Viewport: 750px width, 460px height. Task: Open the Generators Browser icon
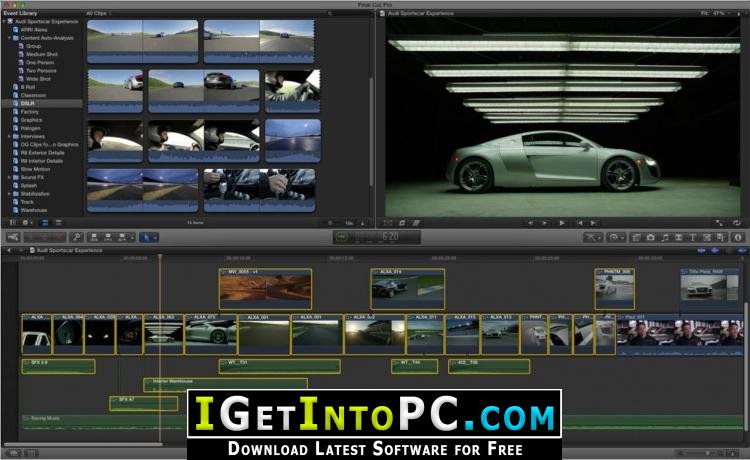pyautogui.click(x=707, y=237)
